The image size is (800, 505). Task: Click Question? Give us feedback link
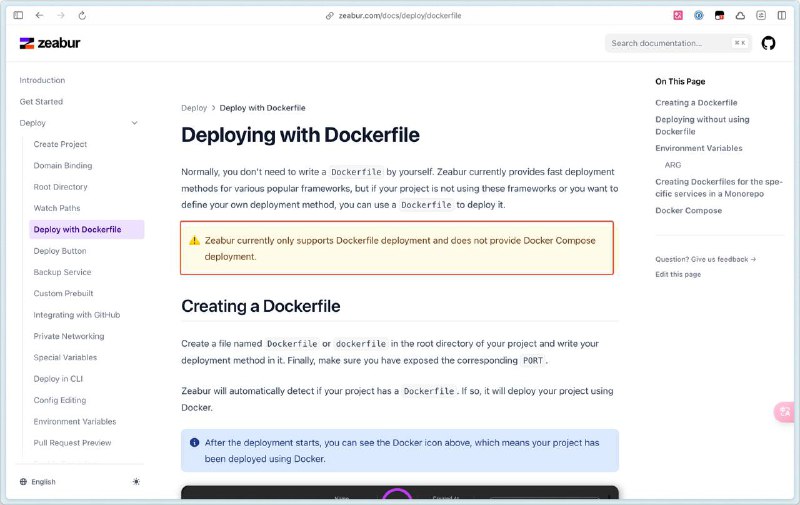pos(706,260)
